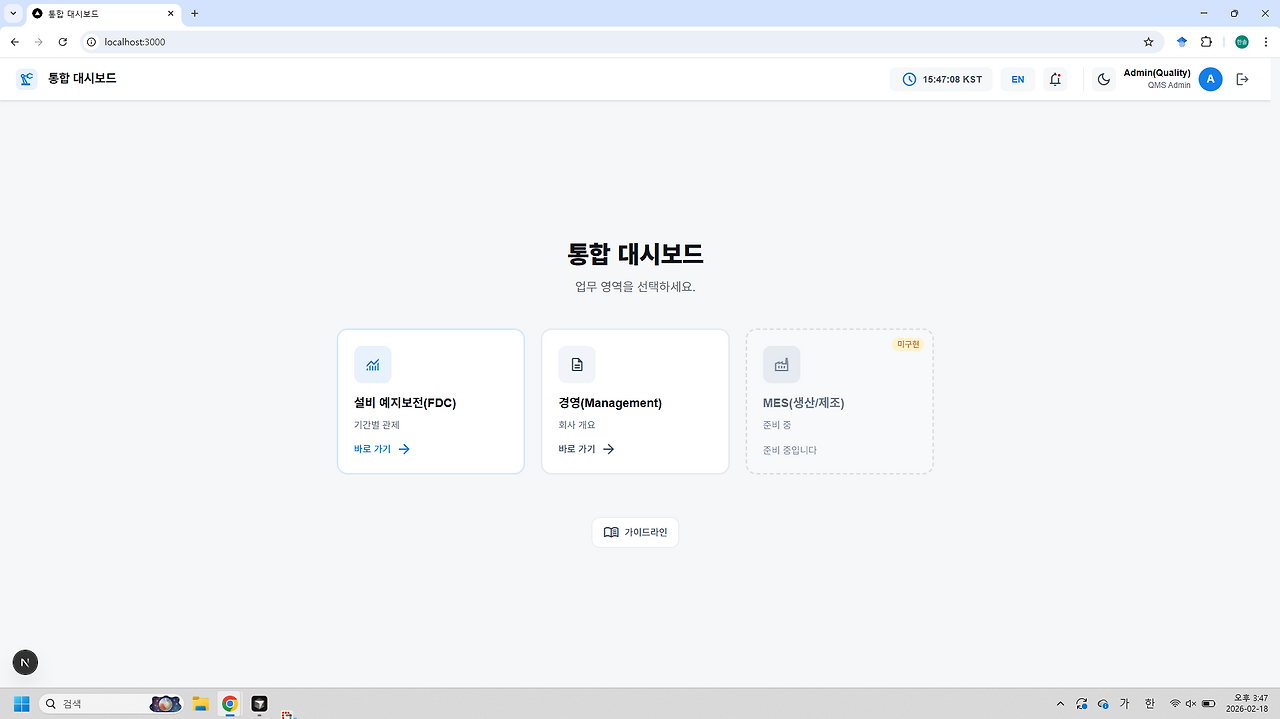Click the 15:47:08 KST clock display
Image resolution: width=1280 pixels, height=719 pixels.
click(941, 79)
